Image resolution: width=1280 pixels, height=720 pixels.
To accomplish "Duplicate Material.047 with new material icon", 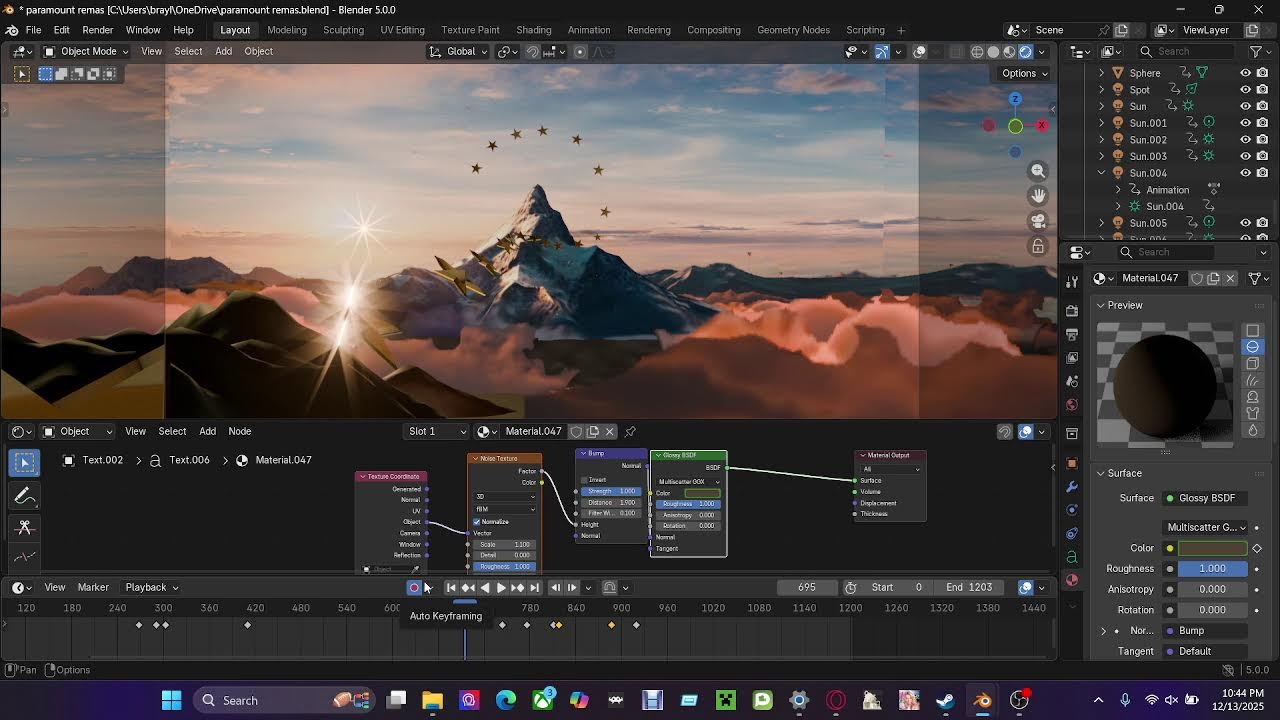I will [x=1213, y=278].
